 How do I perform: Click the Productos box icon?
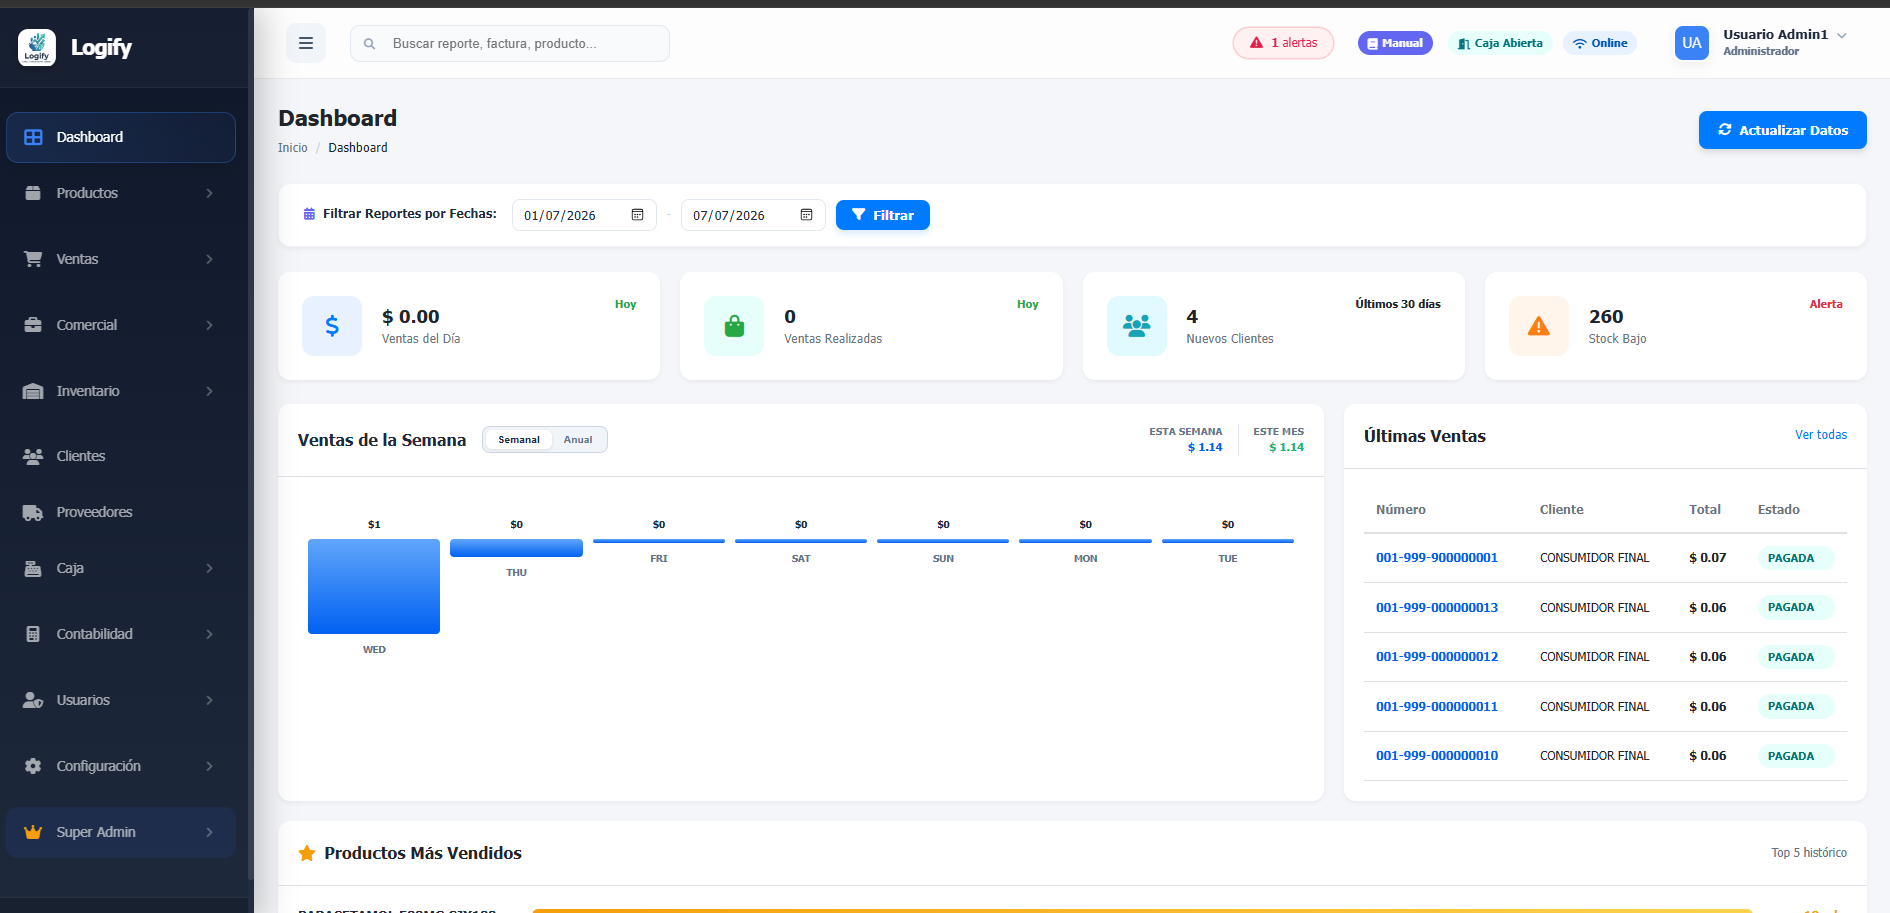[x=33, y=193]
